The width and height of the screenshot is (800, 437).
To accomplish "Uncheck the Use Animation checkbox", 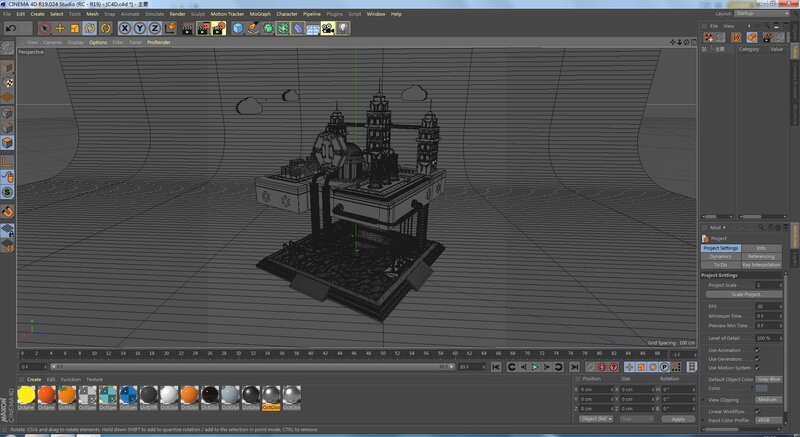I will pyautogui.click(x=757, y=350).
